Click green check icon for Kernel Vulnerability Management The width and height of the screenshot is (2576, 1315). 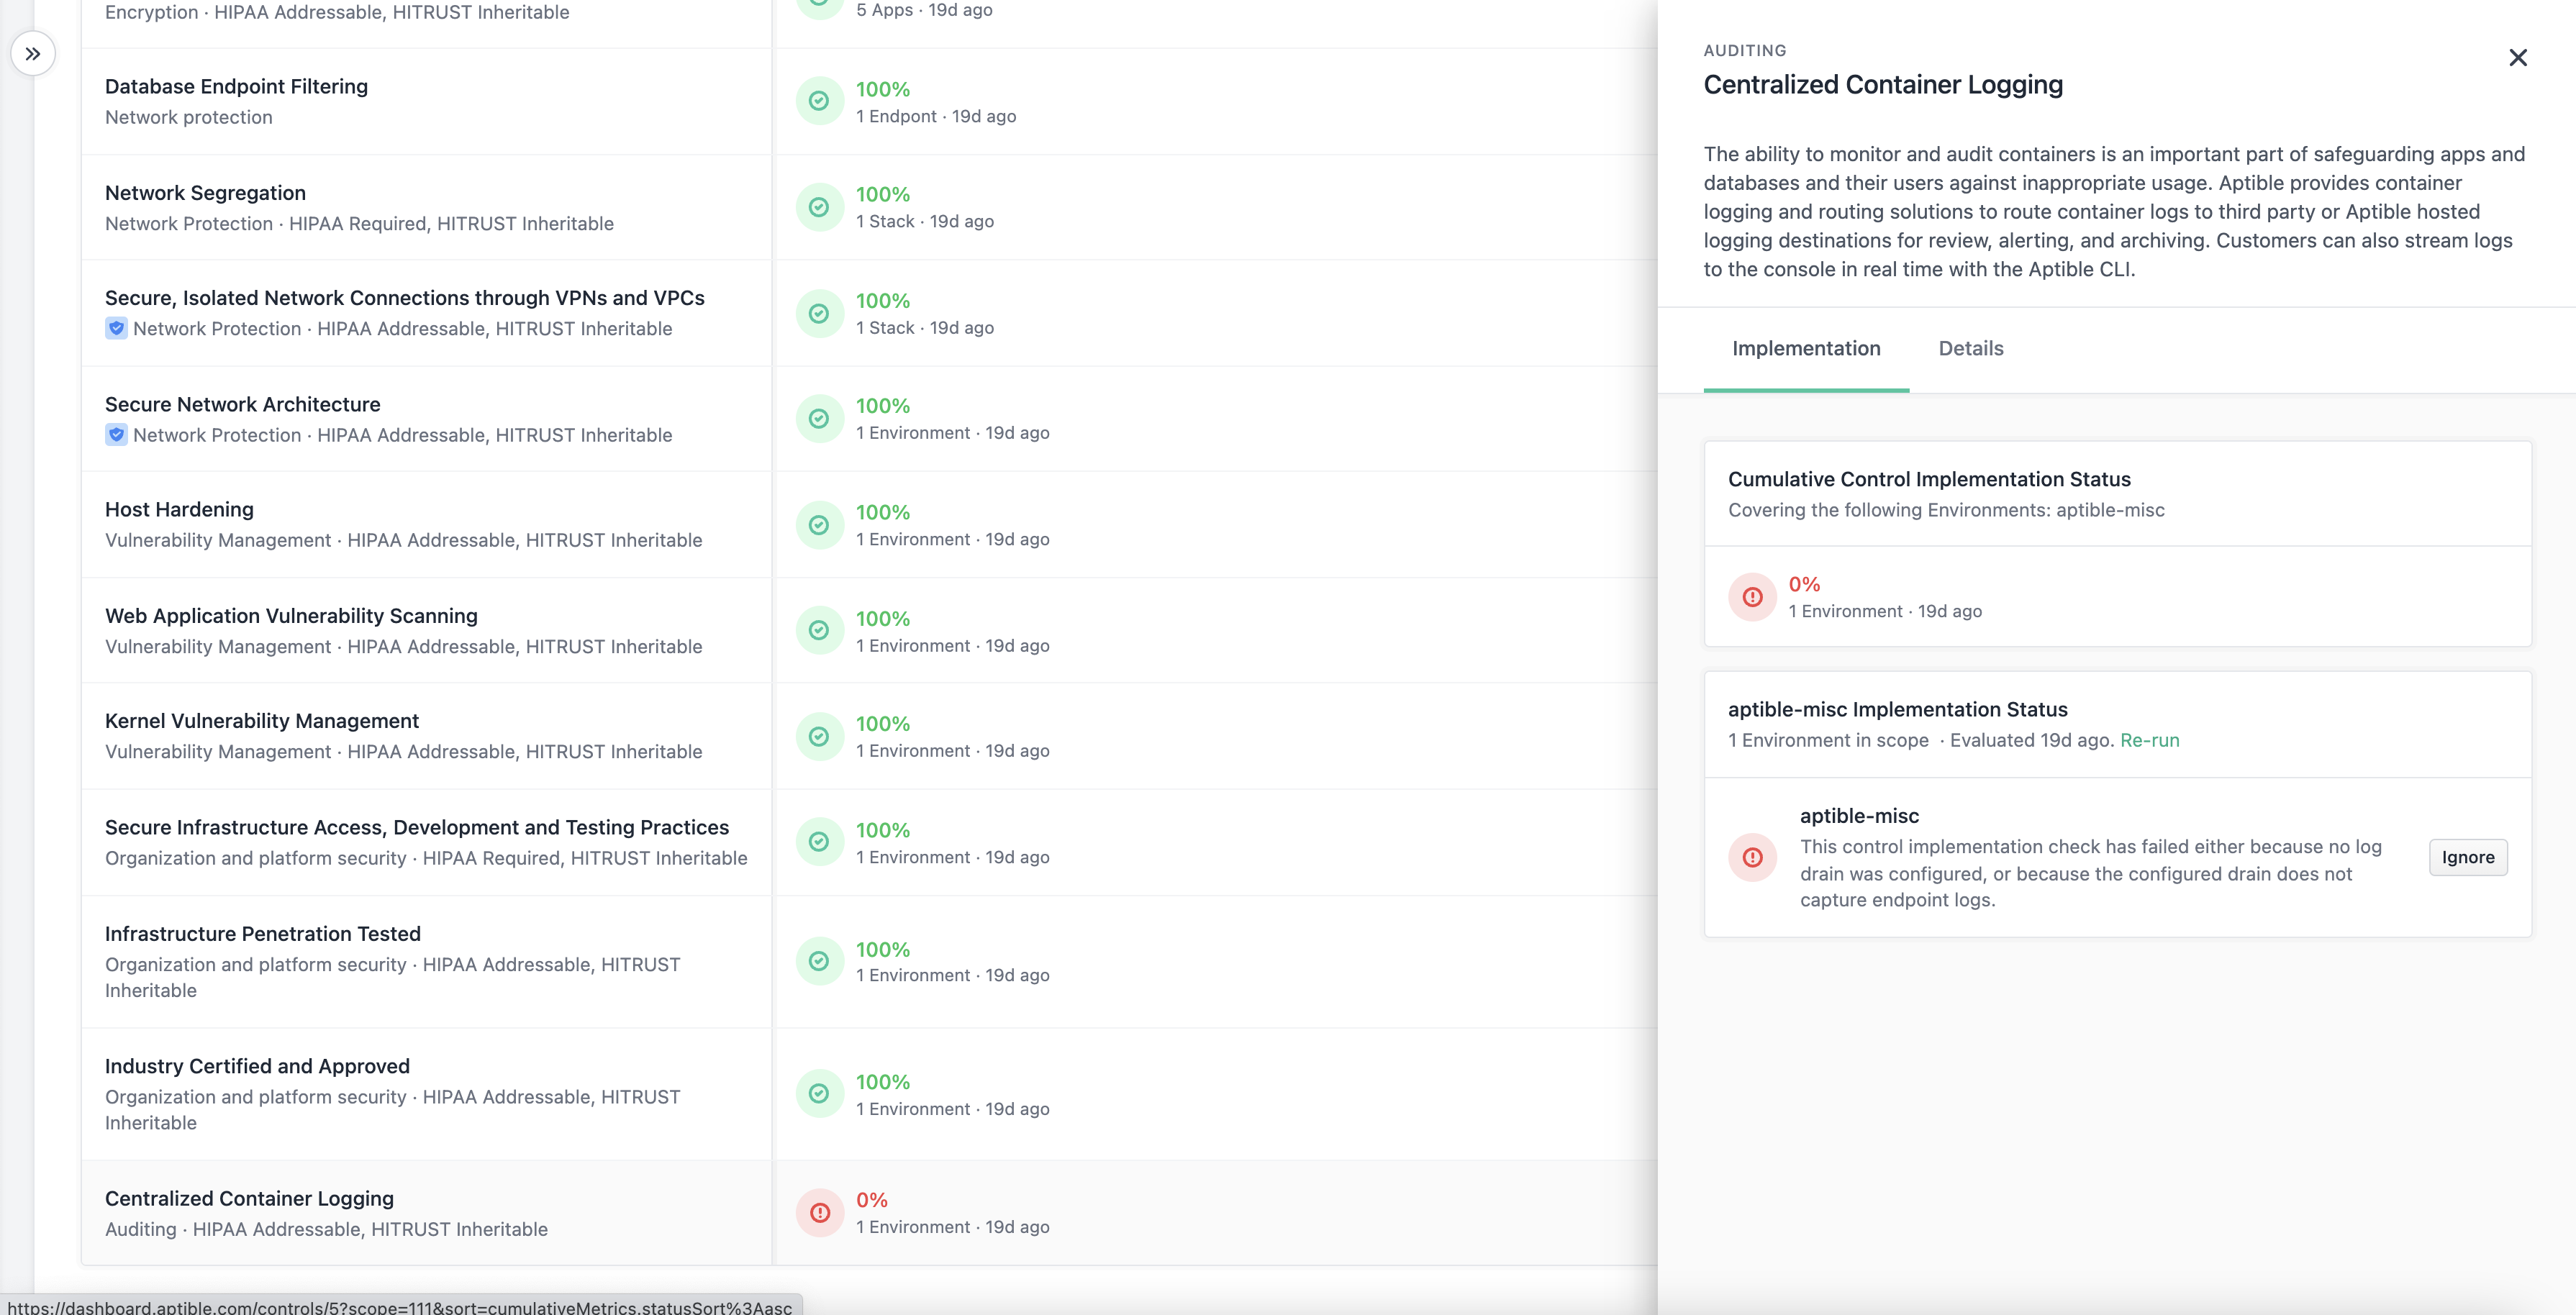[819, 736]
